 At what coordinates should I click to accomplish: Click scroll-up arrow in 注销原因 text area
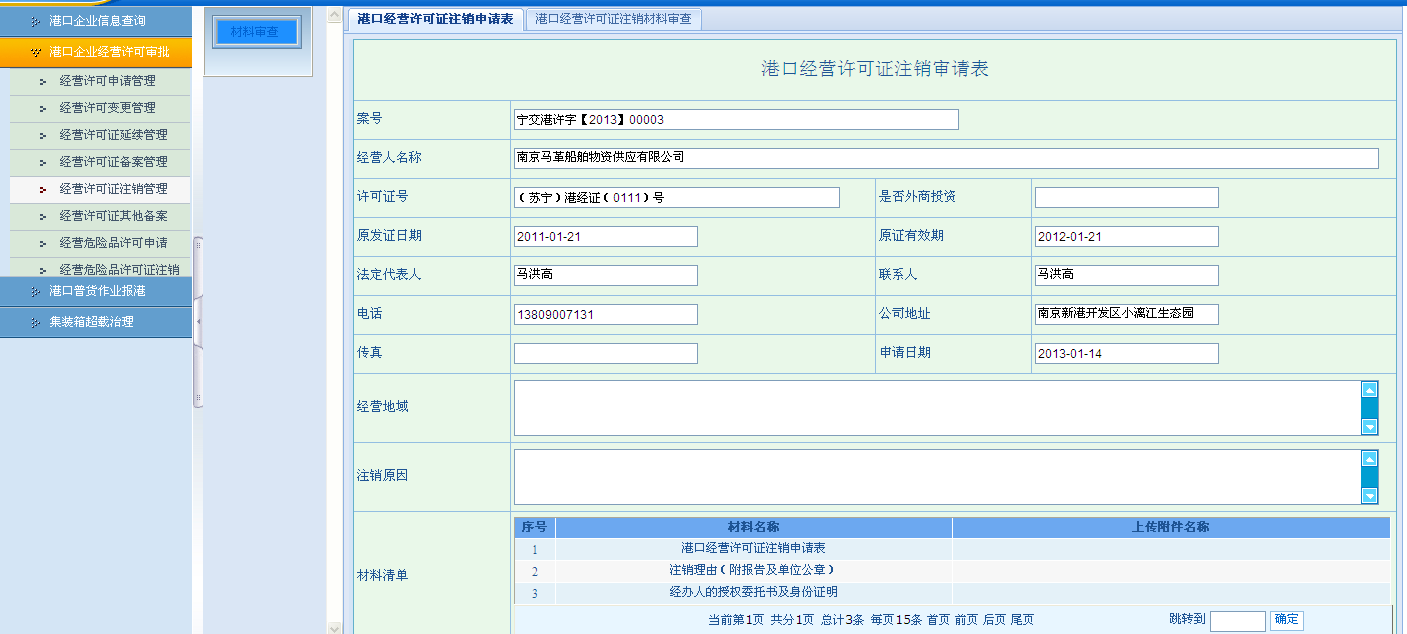tap(1369, 458)
